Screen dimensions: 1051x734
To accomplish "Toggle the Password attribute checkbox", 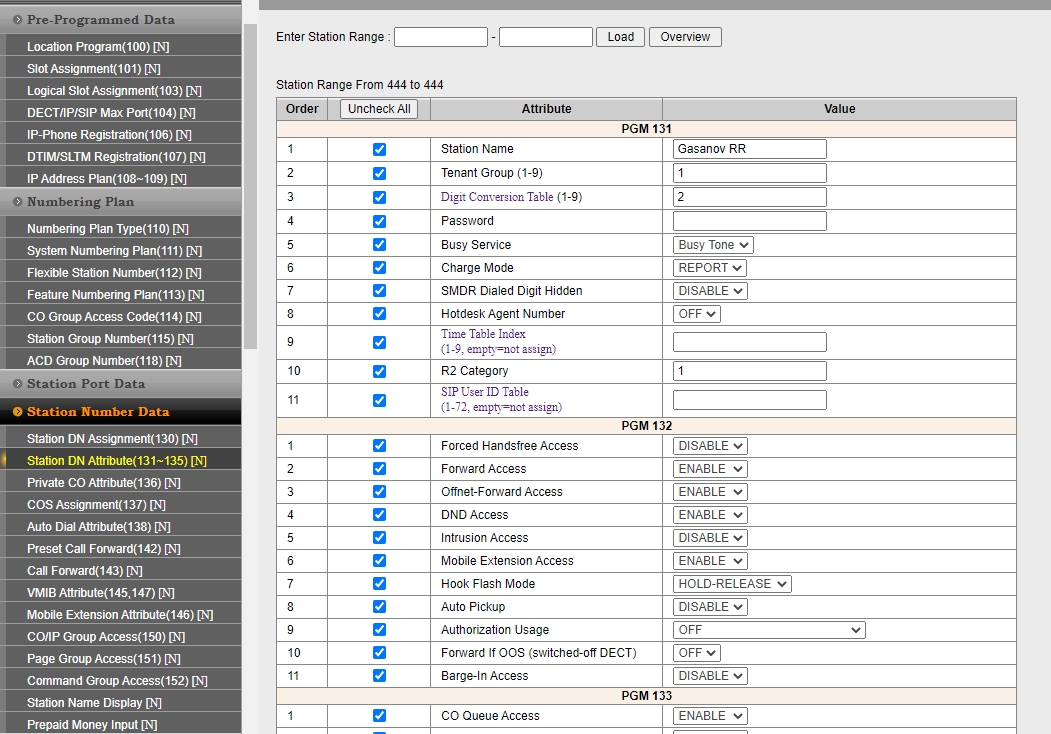I will click(379, 221).
